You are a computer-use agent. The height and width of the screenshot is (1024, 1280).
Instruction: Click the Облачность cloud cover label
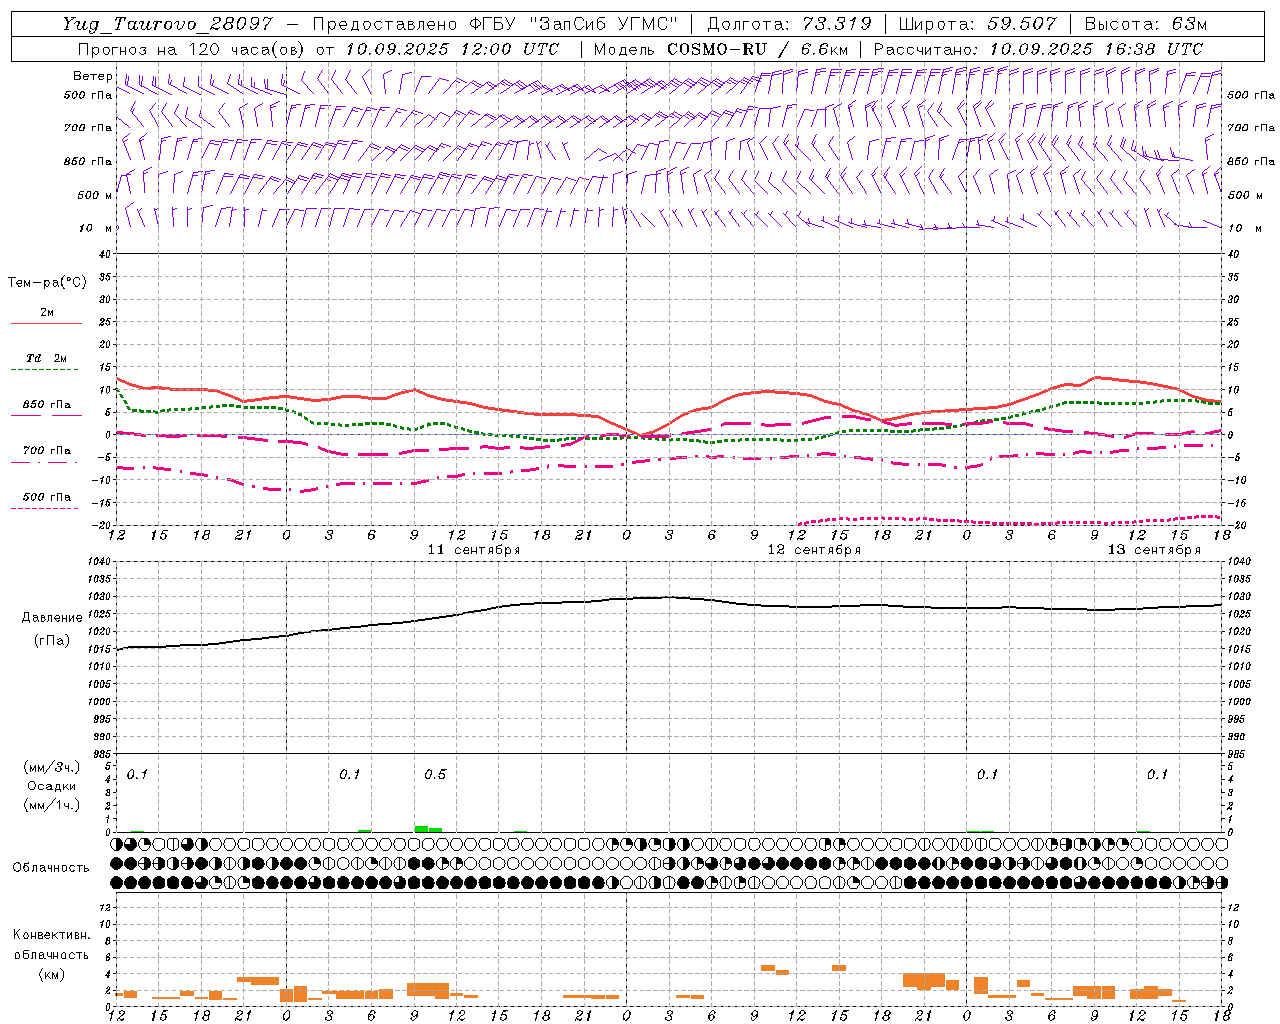tap(51, 868)
